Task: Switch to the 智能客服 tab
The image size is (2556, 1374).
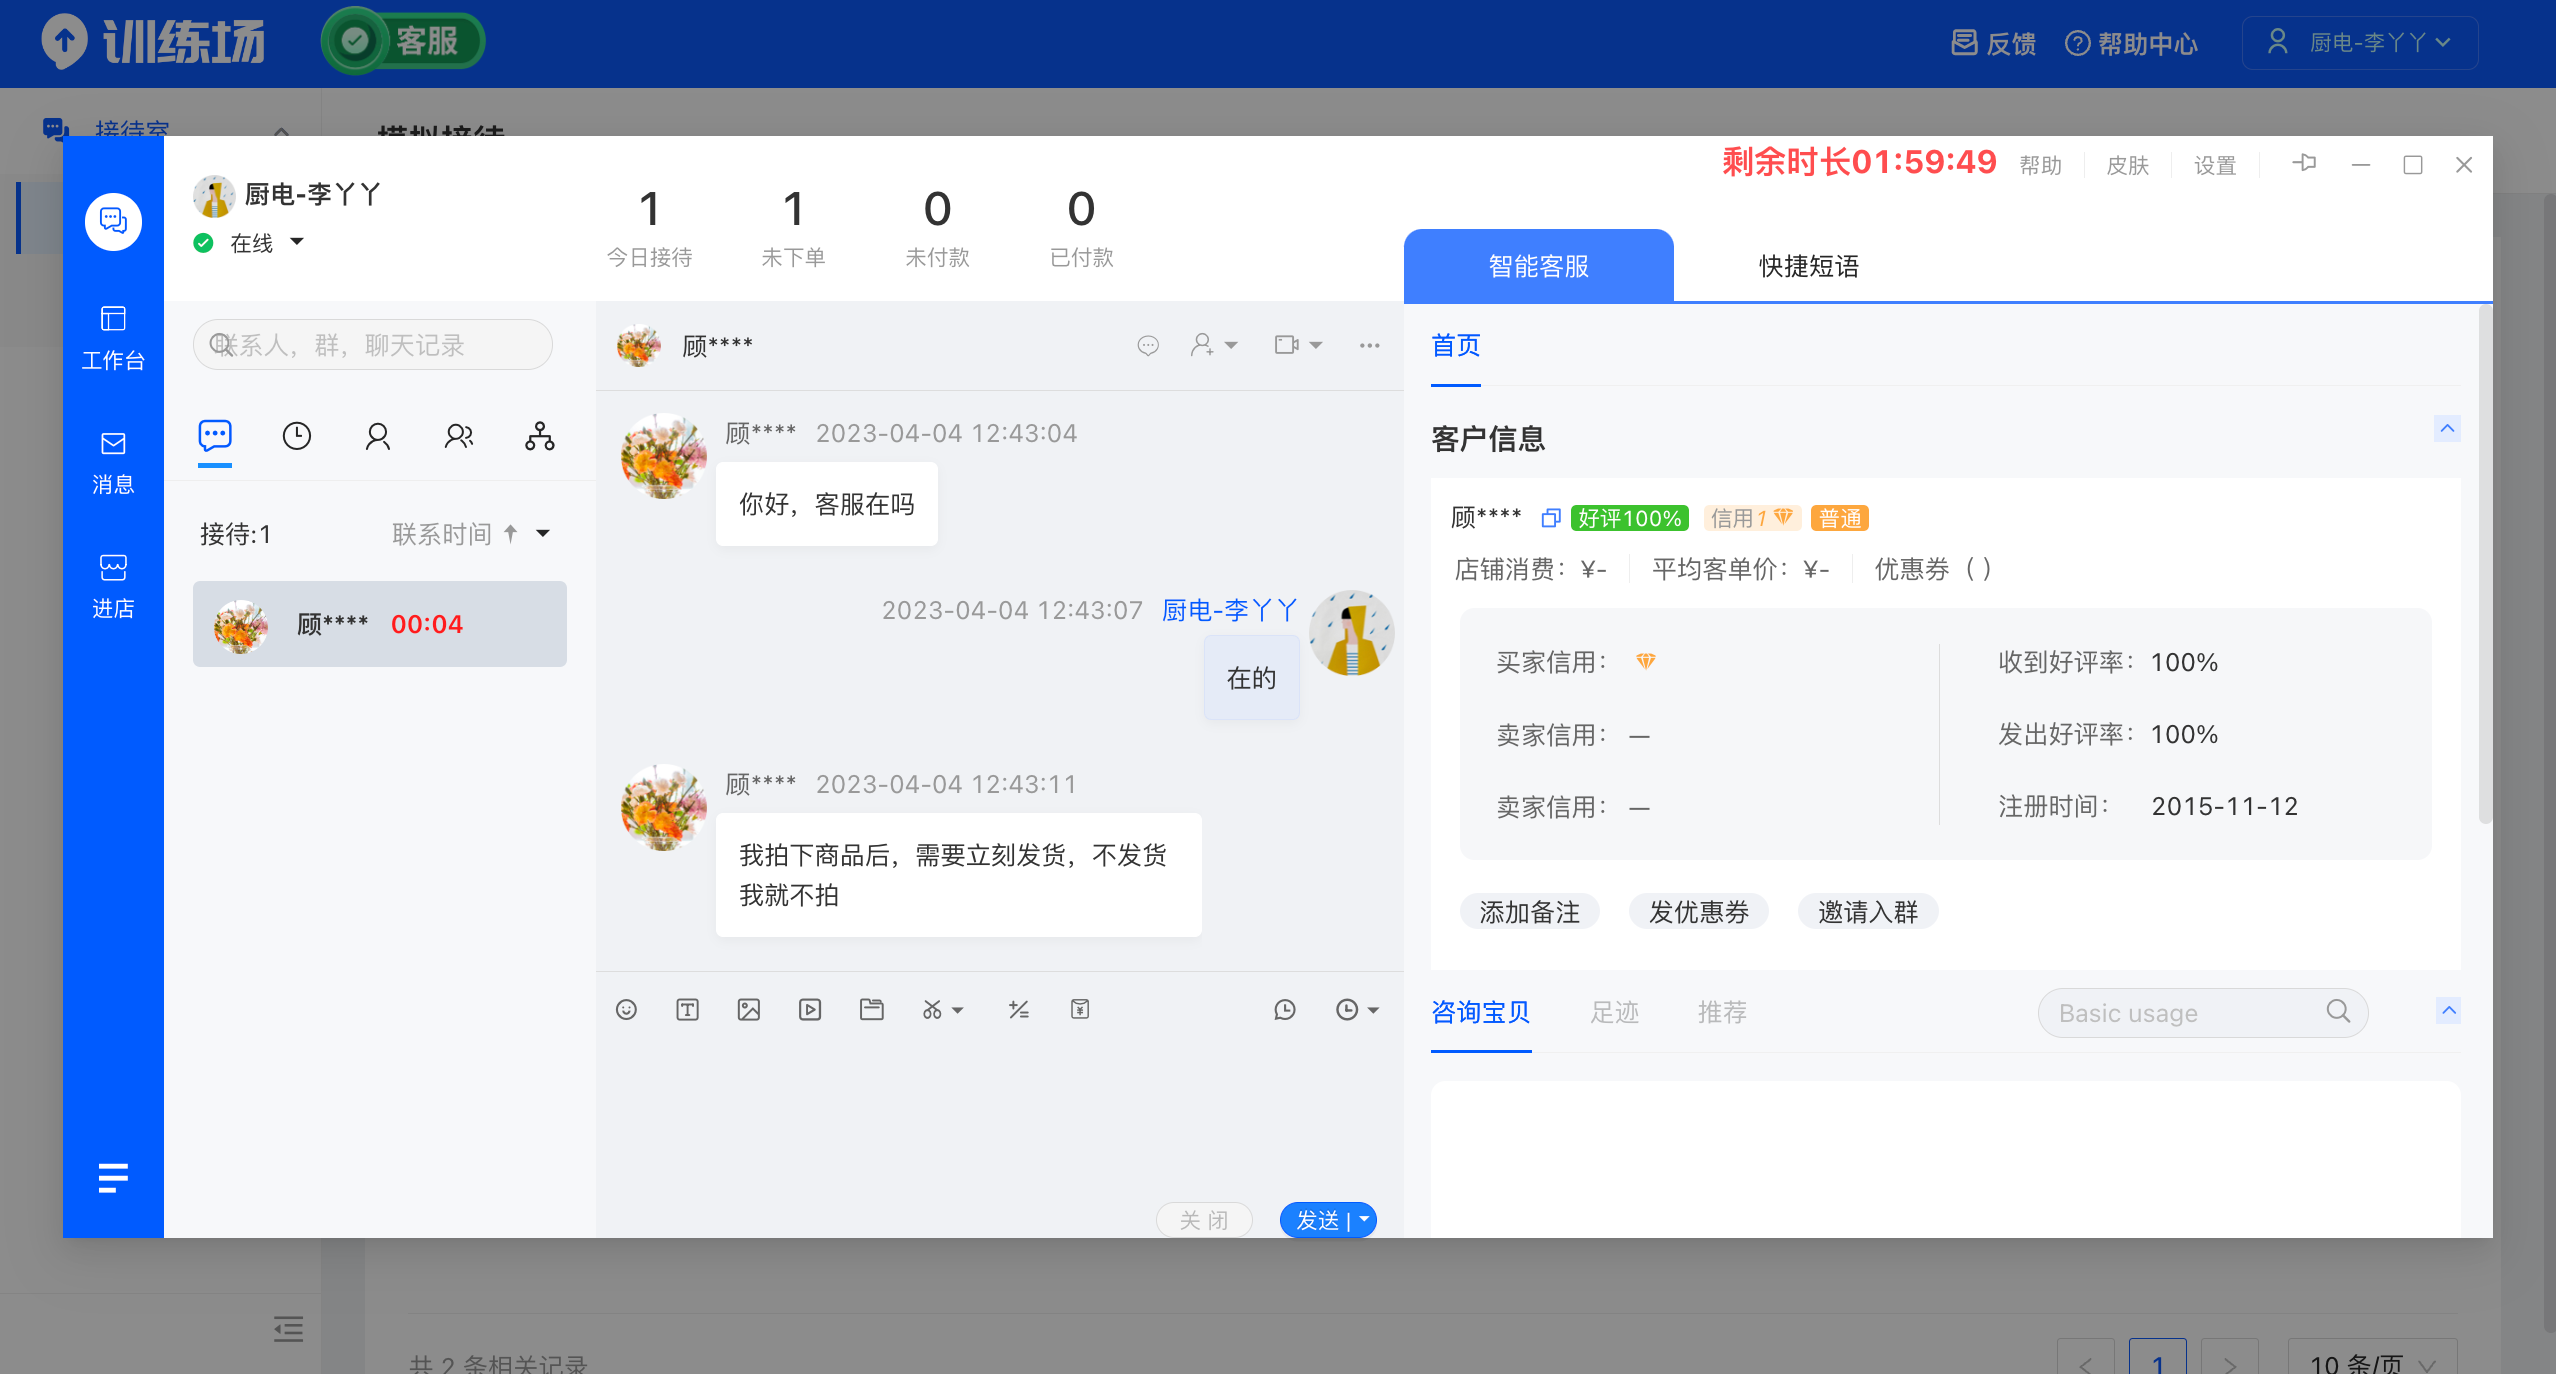Action: coord(1538,266)
